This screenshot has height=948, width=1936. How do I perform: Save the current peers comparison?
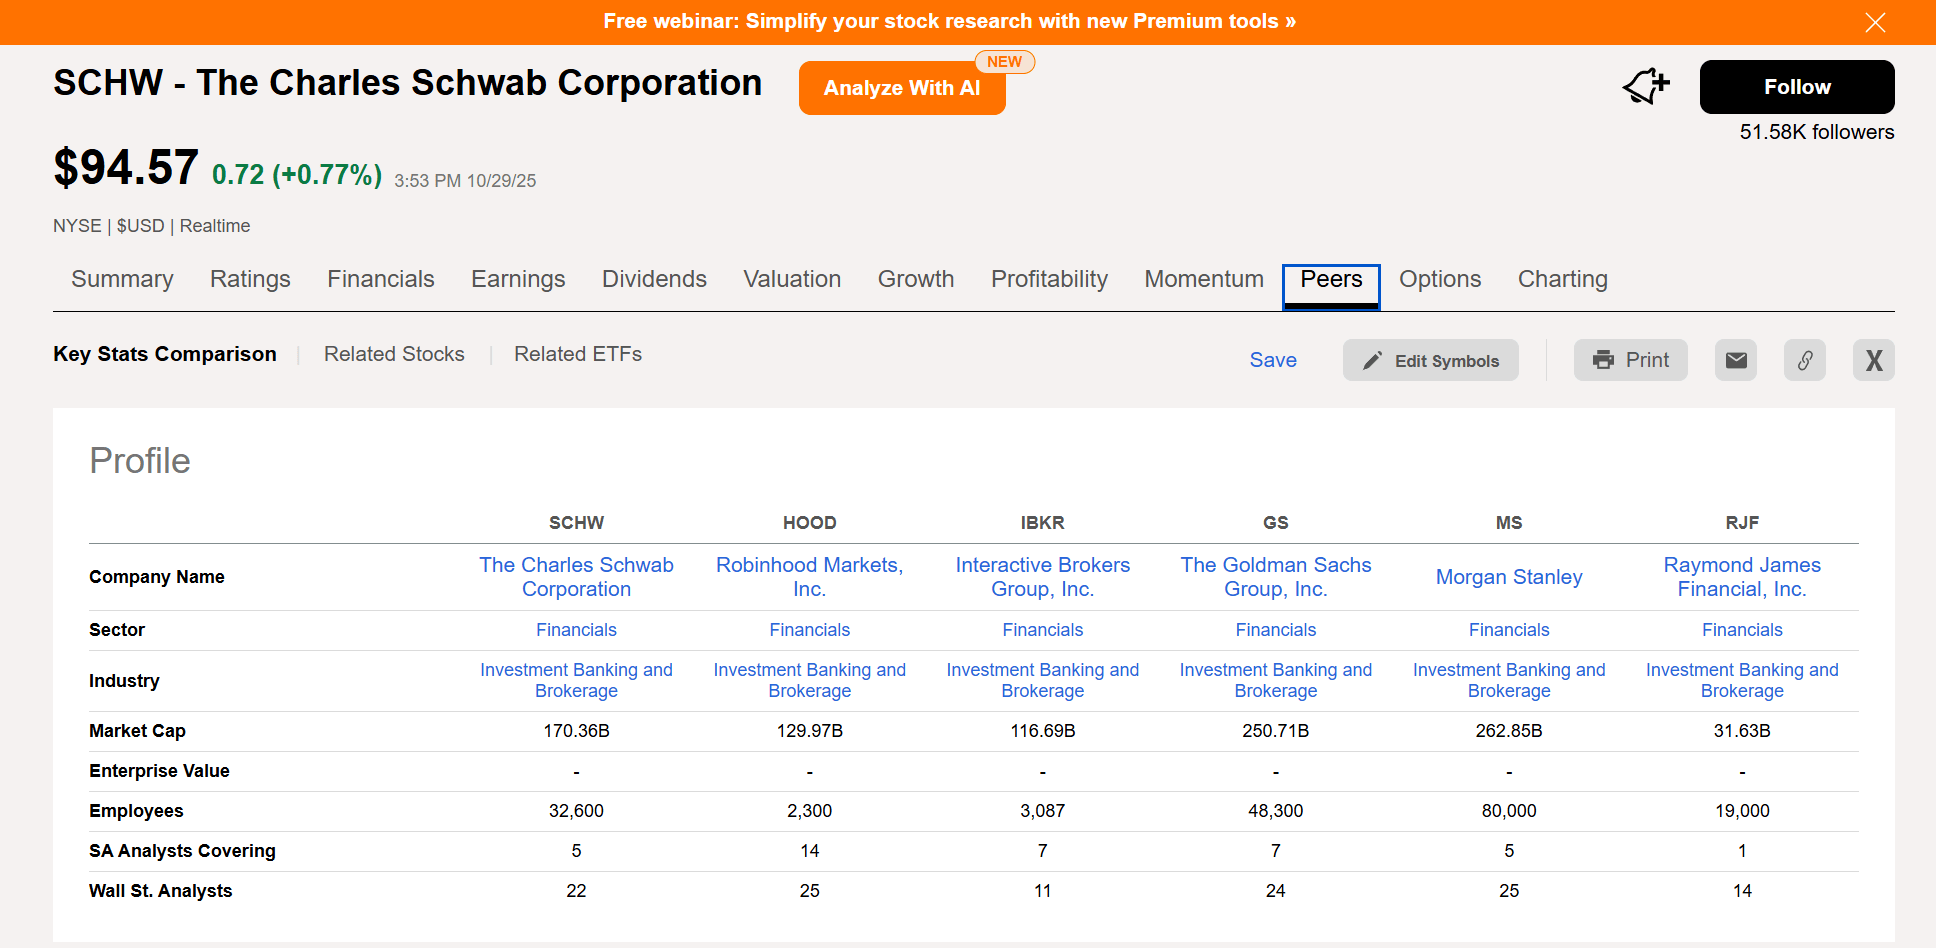[1273, 360]
